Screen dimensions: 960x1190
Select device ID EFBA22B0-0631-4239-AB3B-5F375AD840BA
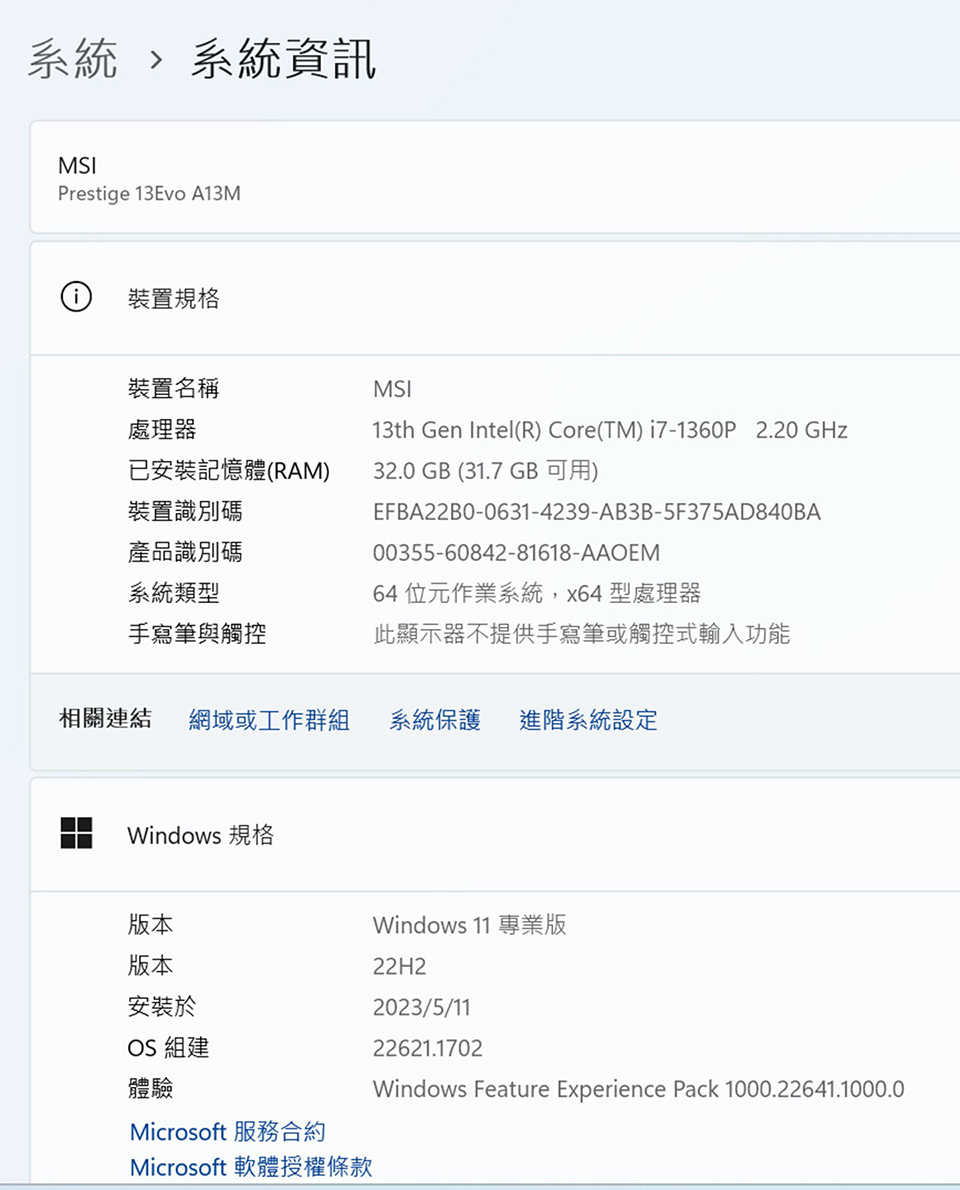click(597, 512)
